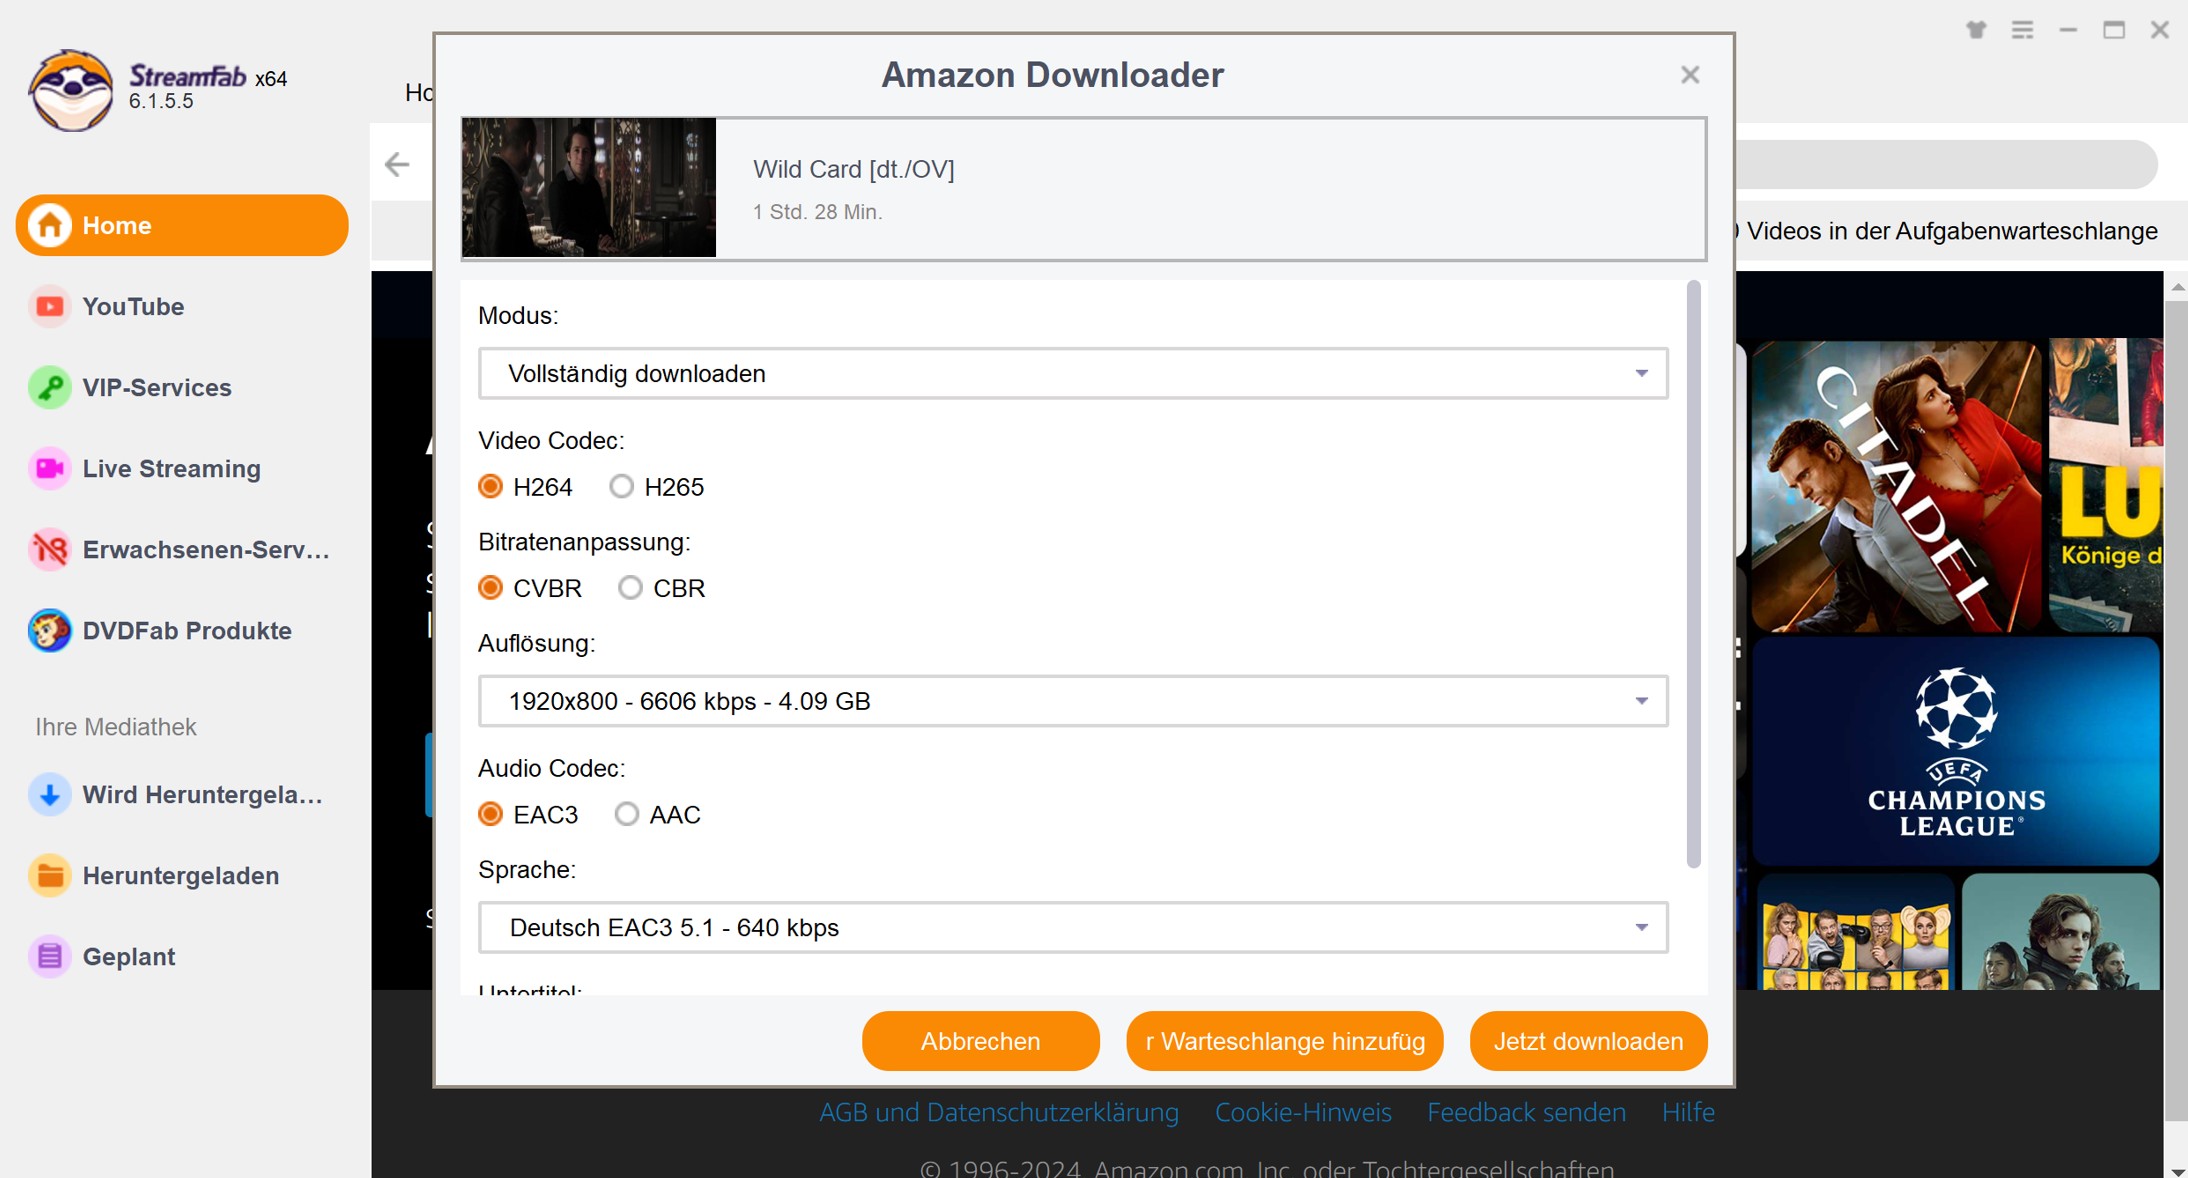Enable EAC3 audio codec option

(492, 814)
